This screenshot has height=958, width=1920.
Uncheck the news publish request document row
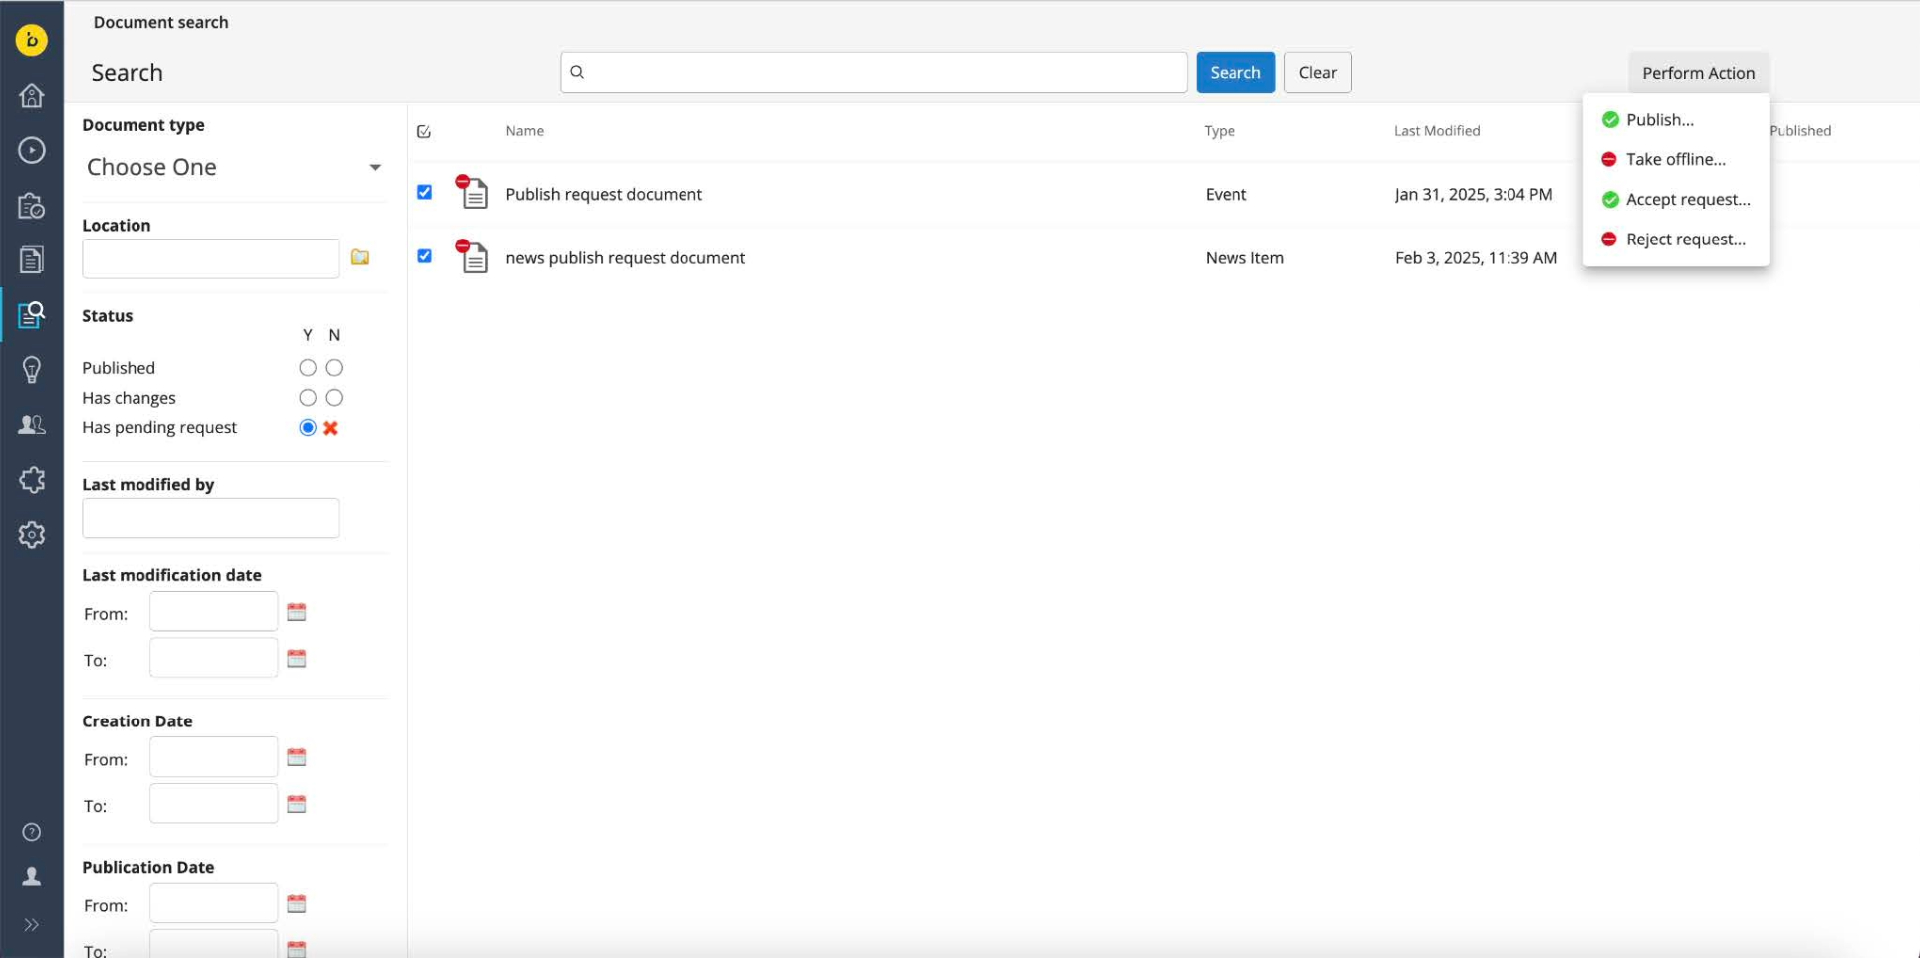[424, 256]
